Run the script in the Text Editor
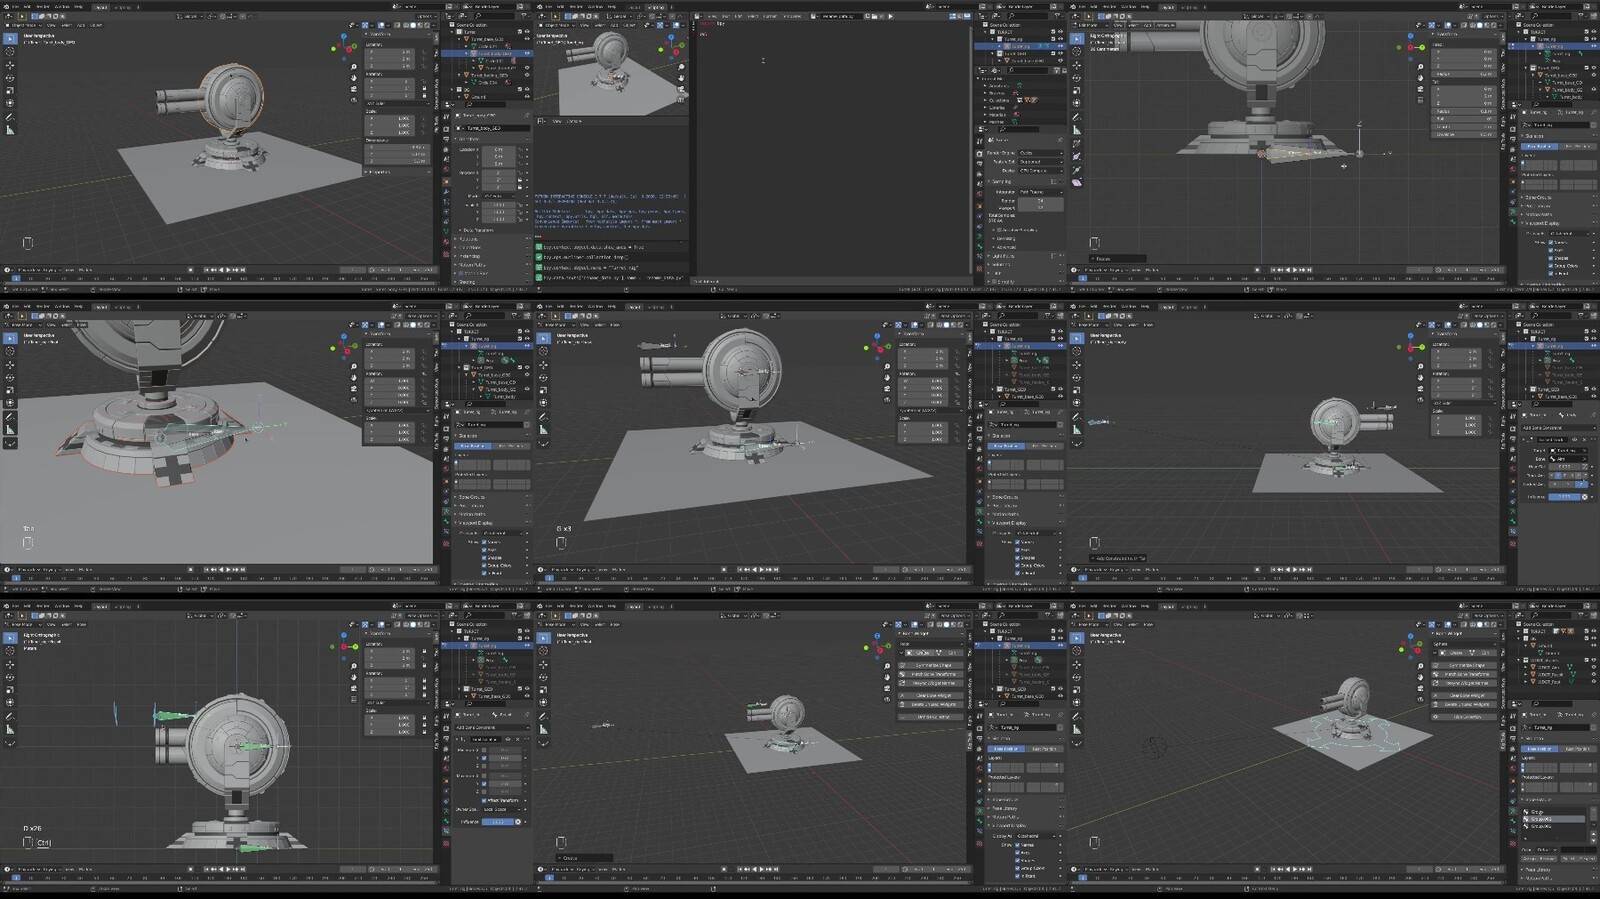This screenshot has height=899, width=1600. (890, 16)
